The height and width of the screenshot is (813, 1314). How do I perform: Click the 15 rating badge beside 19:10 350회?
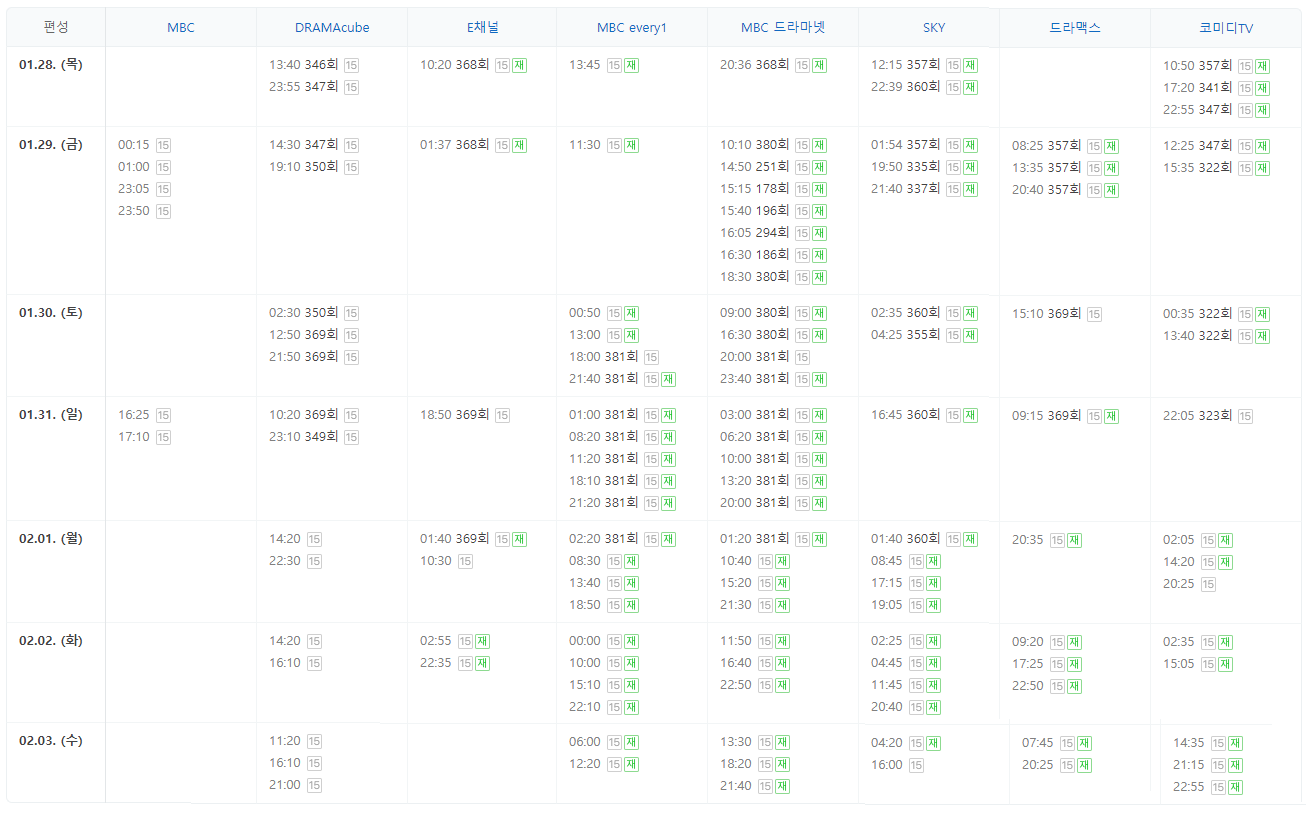(x=351, y=167)
